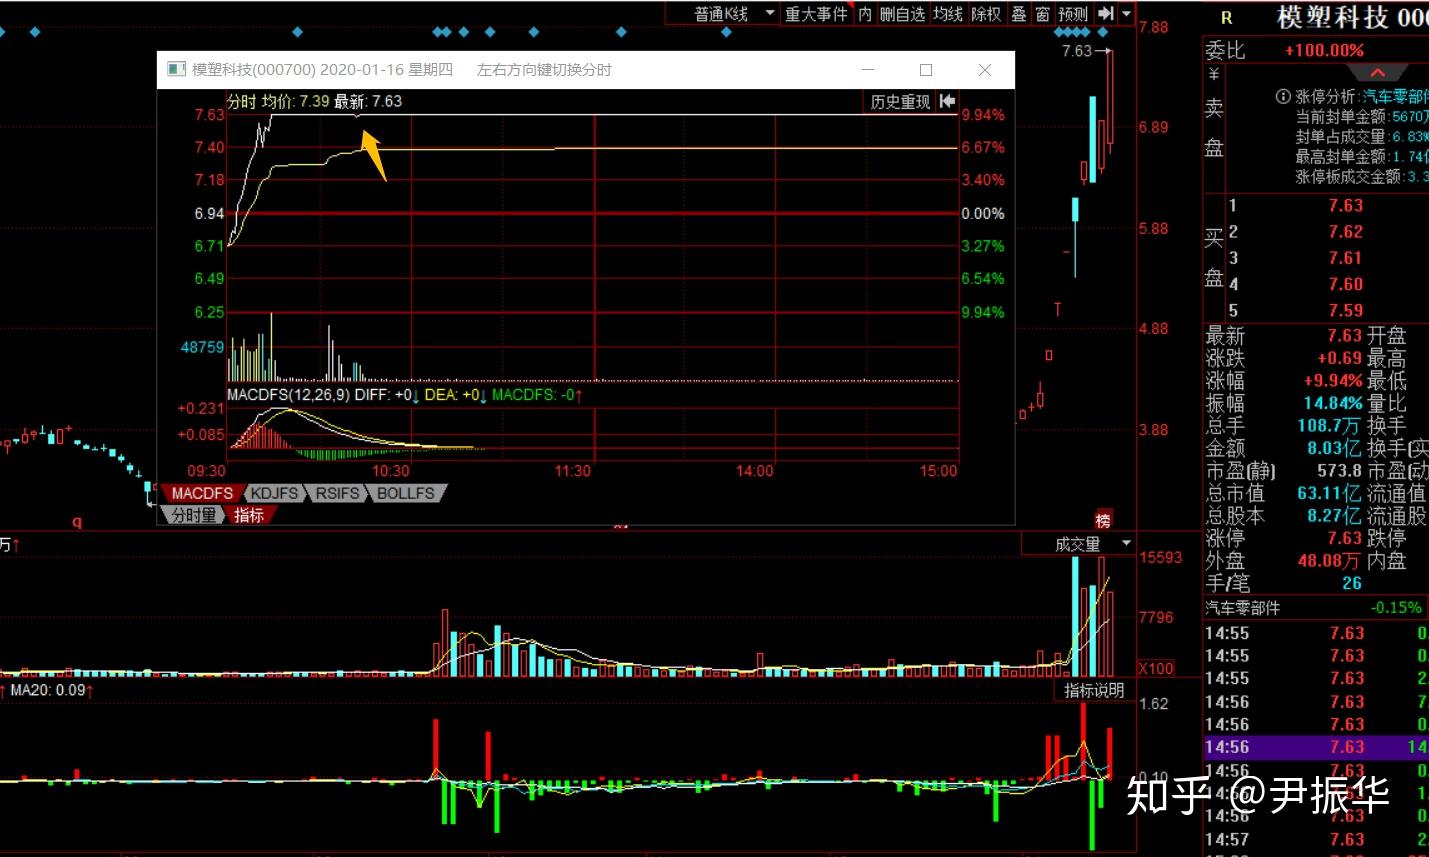Image resolution: width=1429 pixels, height=857 pixels.
Task: Click the 汽车零部件 sector row
Action: [1316, 608]
